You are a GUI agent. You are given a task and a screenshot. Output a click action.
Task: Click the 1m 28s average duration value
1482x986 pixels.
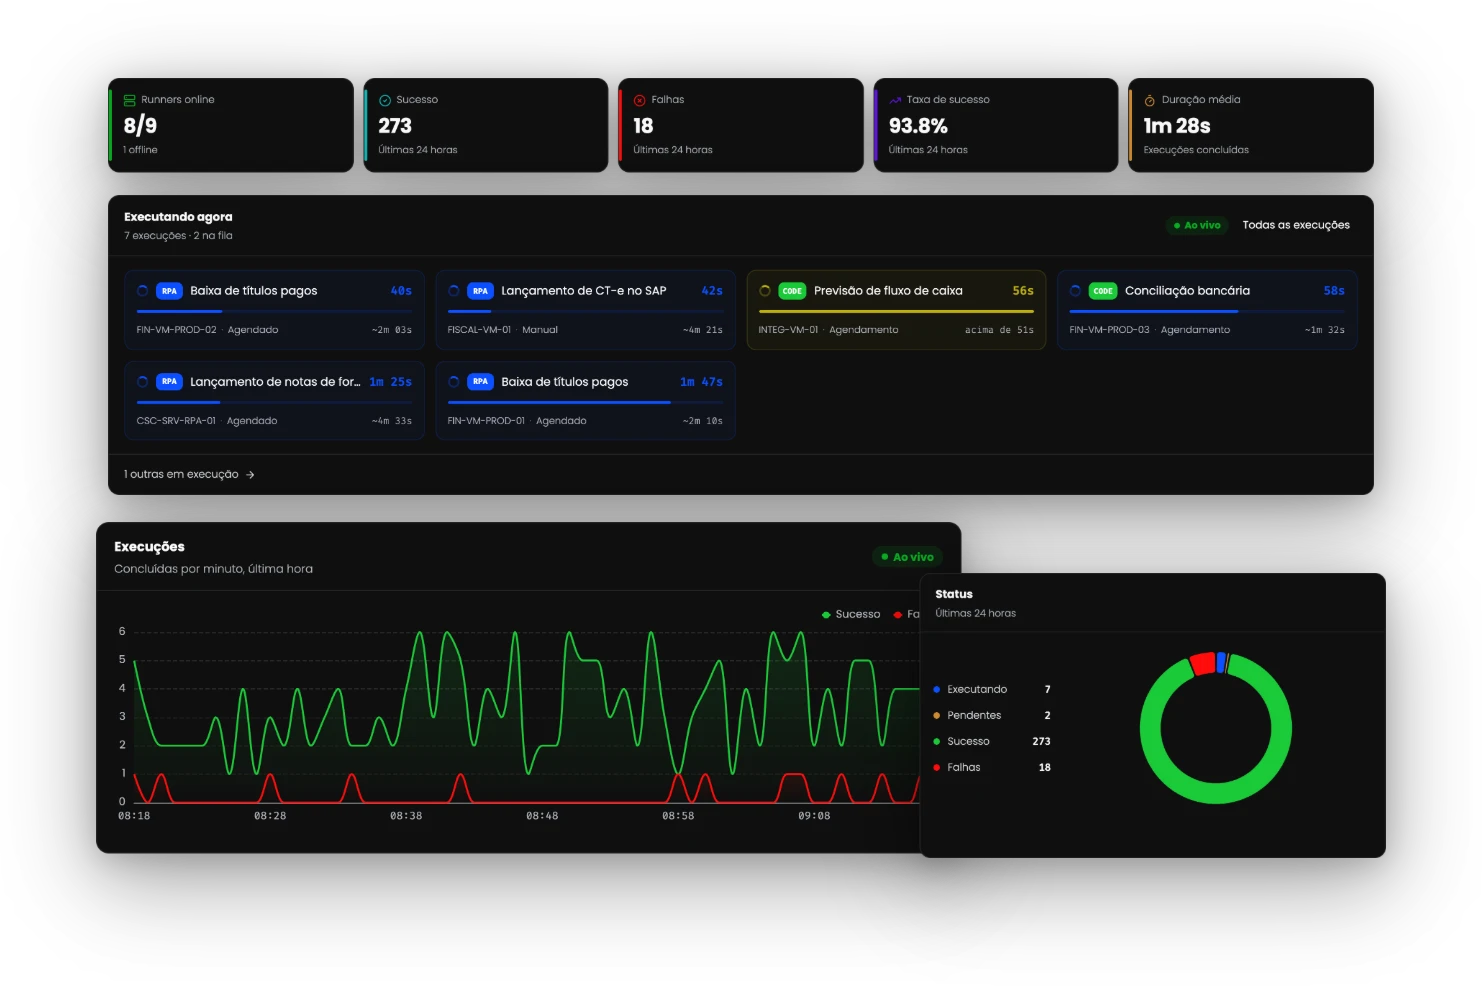click(1177, 126)
